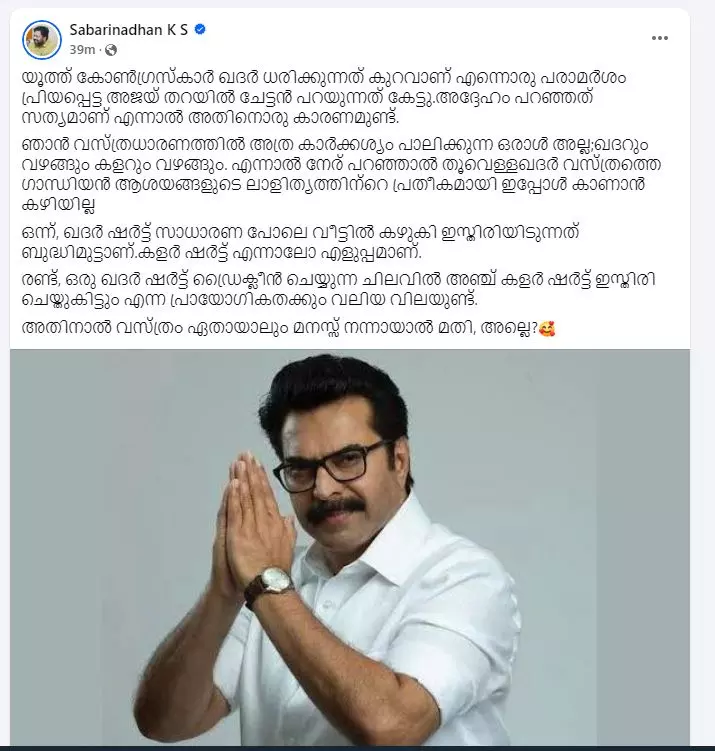715x751 pixels.
Task: Click the globe public audience icon
Action: [111, 50]
